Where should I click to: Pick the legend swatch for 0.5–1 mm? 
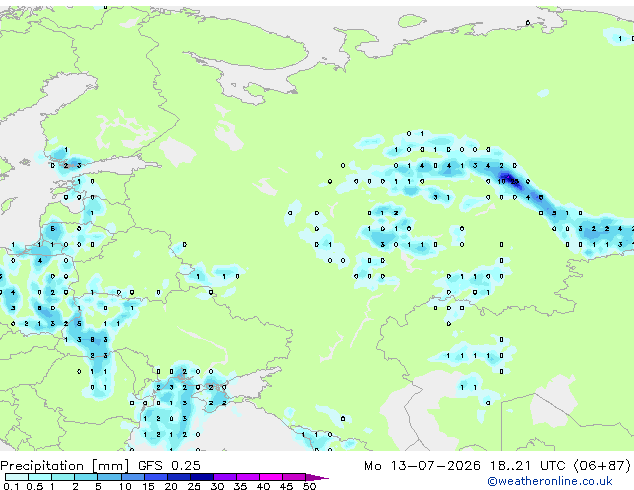point(40,477)
